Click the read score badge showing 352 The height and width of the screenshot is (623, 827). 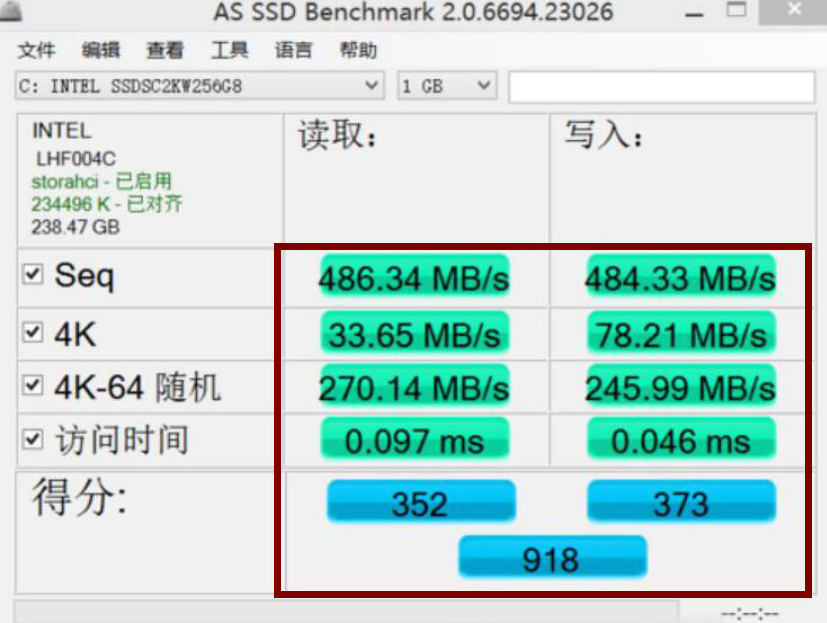420,503
